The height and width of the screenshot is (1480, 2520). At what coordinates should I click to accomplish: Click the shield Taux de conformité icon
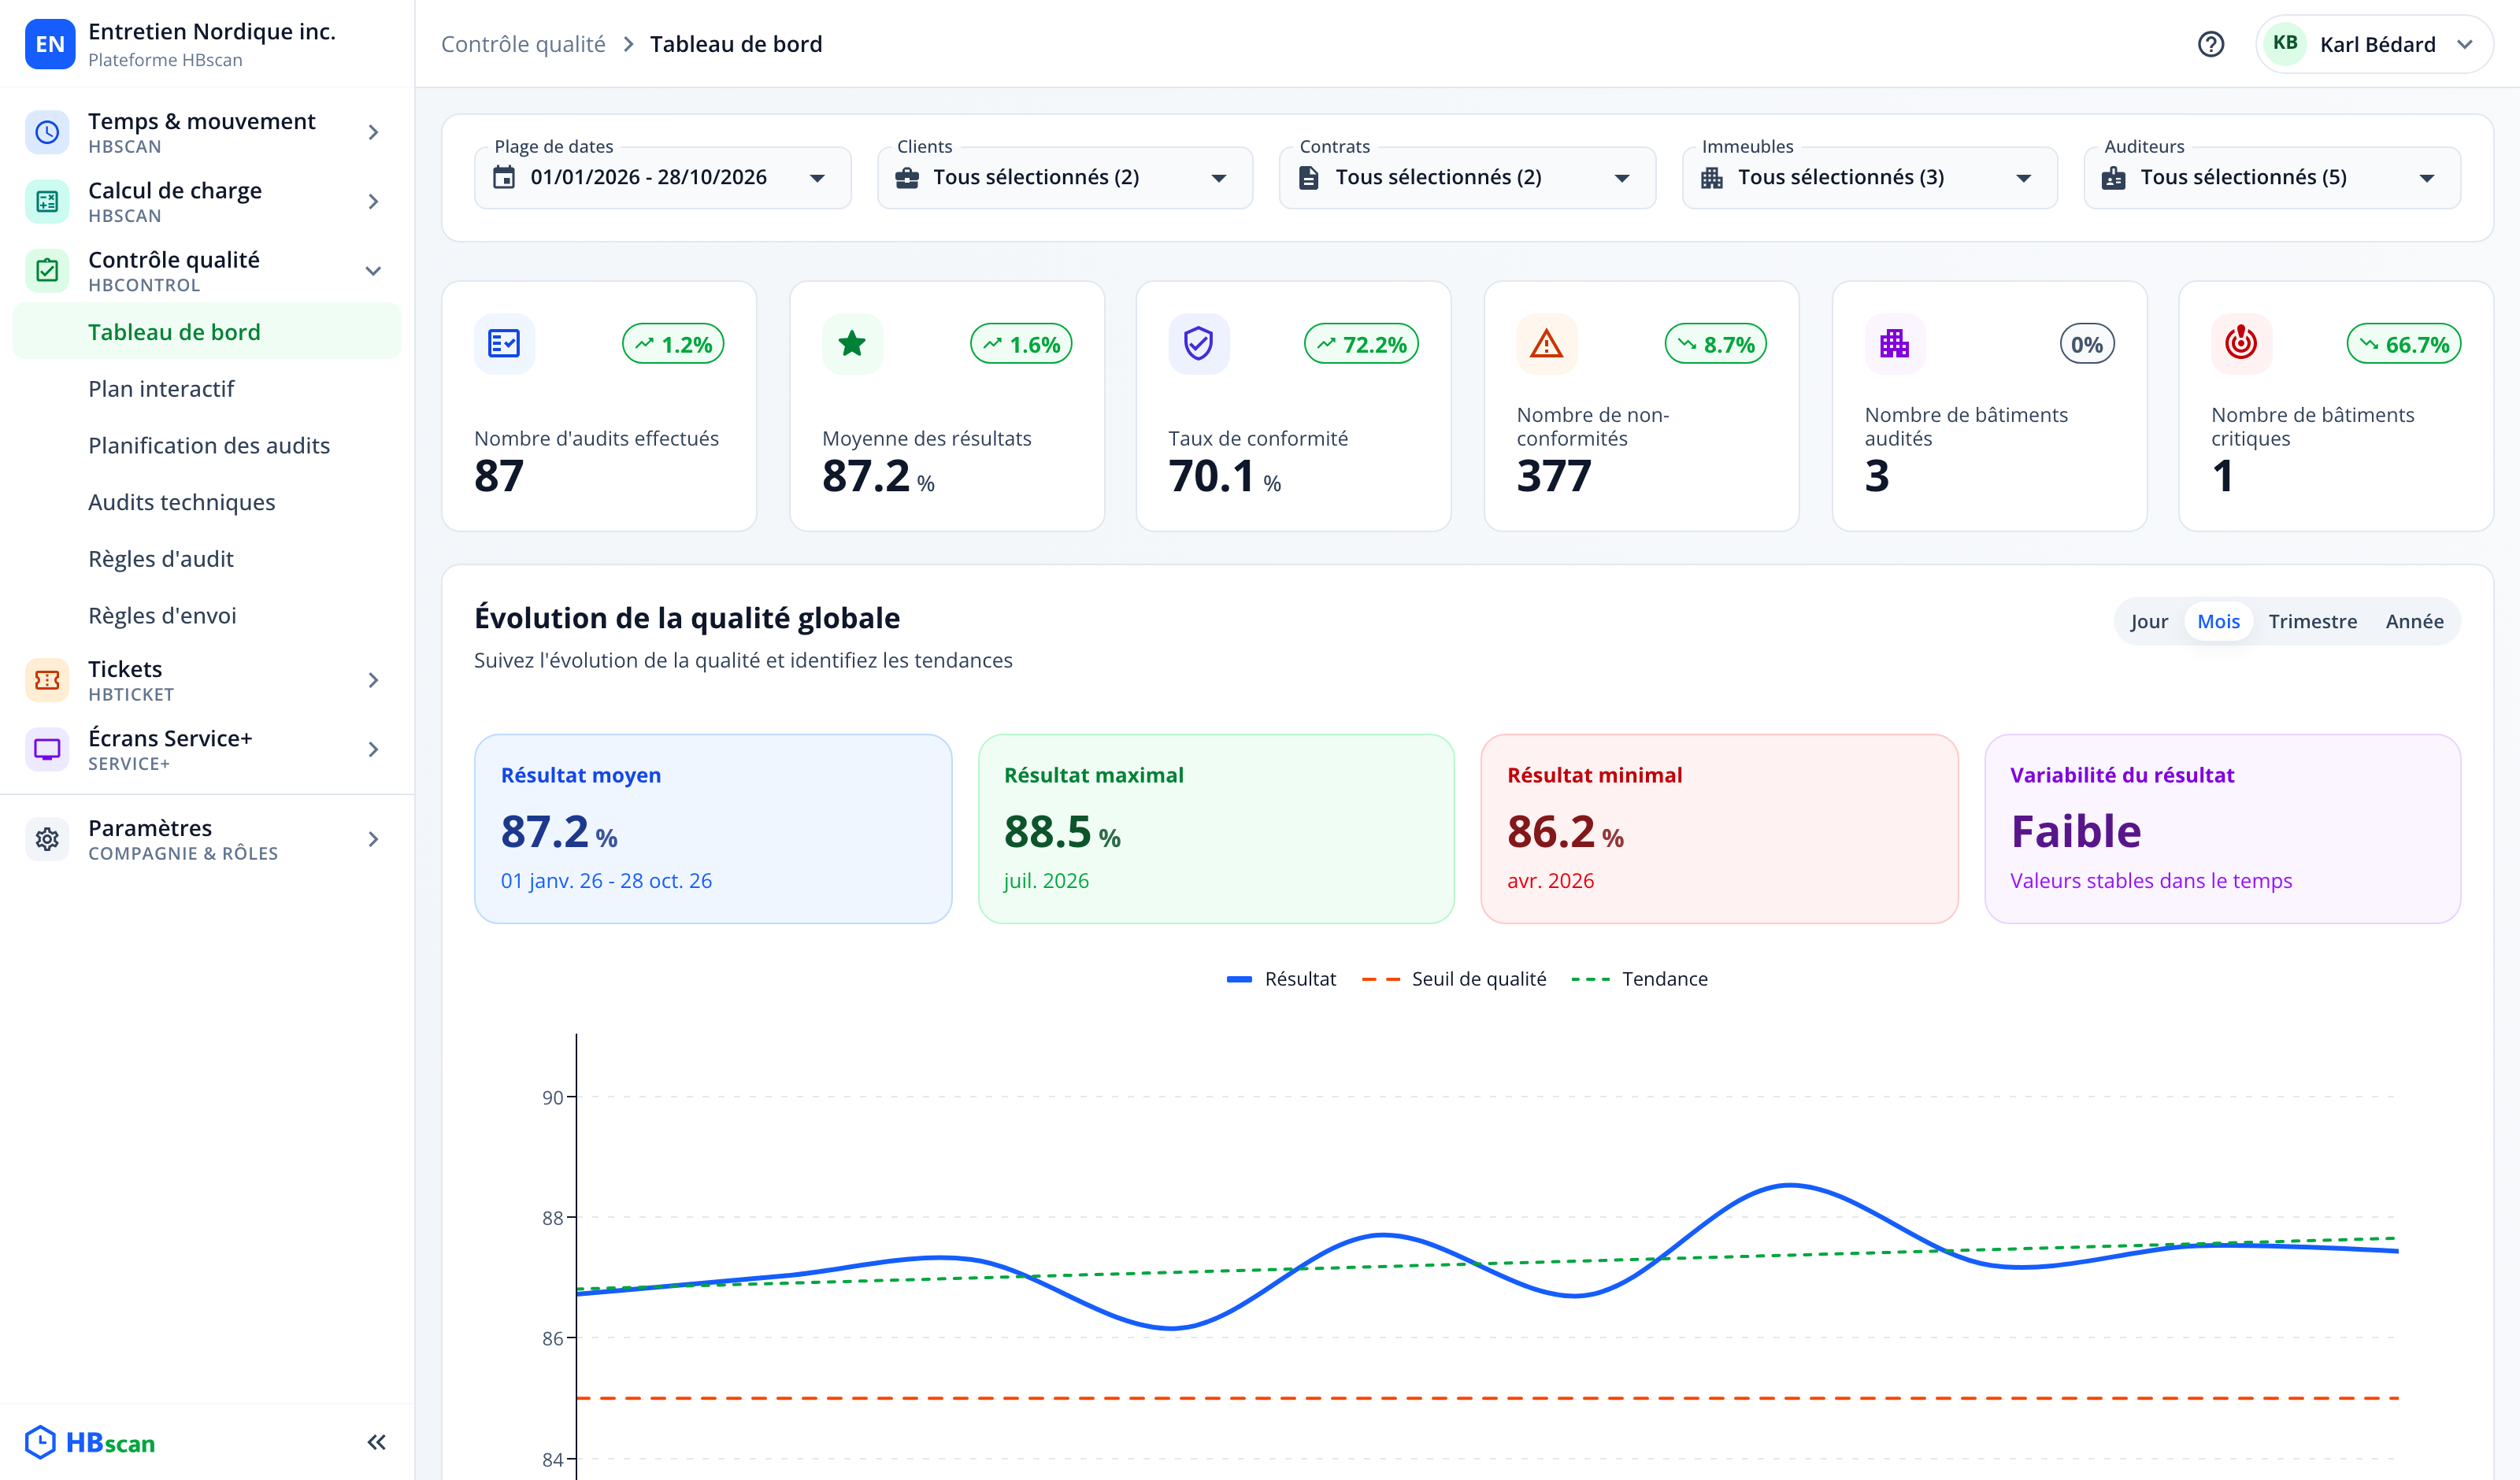click(x=1198, y=344)
